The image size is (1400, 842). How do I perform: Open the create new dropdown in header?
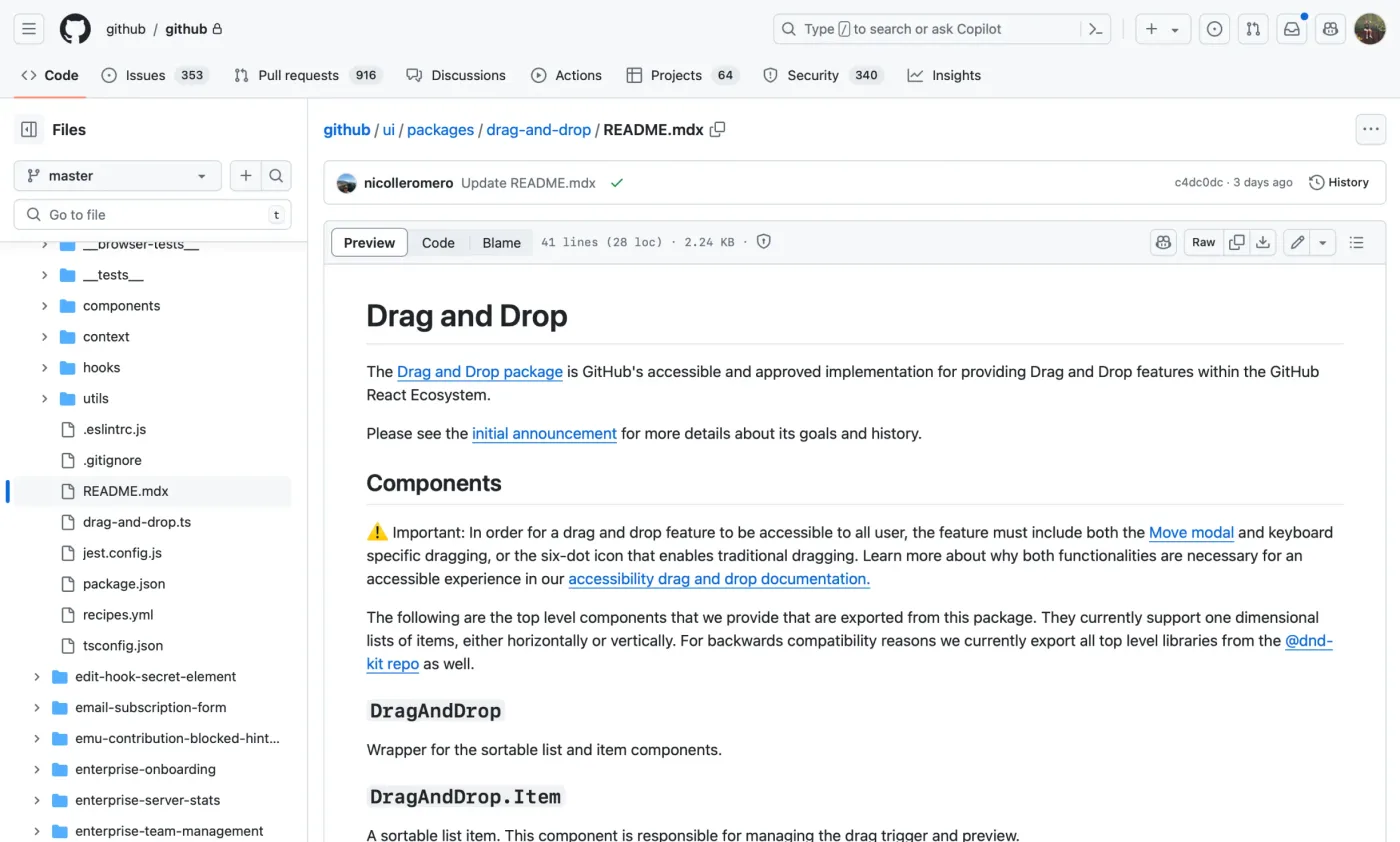coord(1163,29)
